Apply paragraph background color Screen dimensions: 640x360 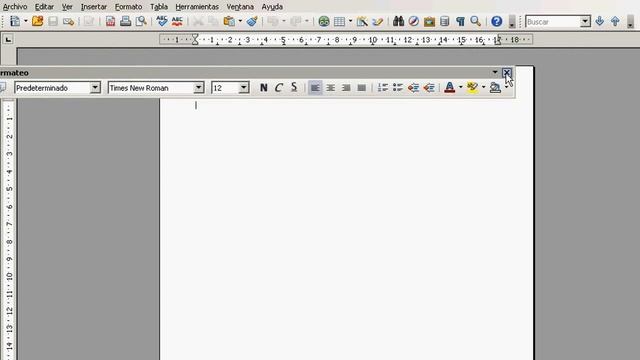495,88
